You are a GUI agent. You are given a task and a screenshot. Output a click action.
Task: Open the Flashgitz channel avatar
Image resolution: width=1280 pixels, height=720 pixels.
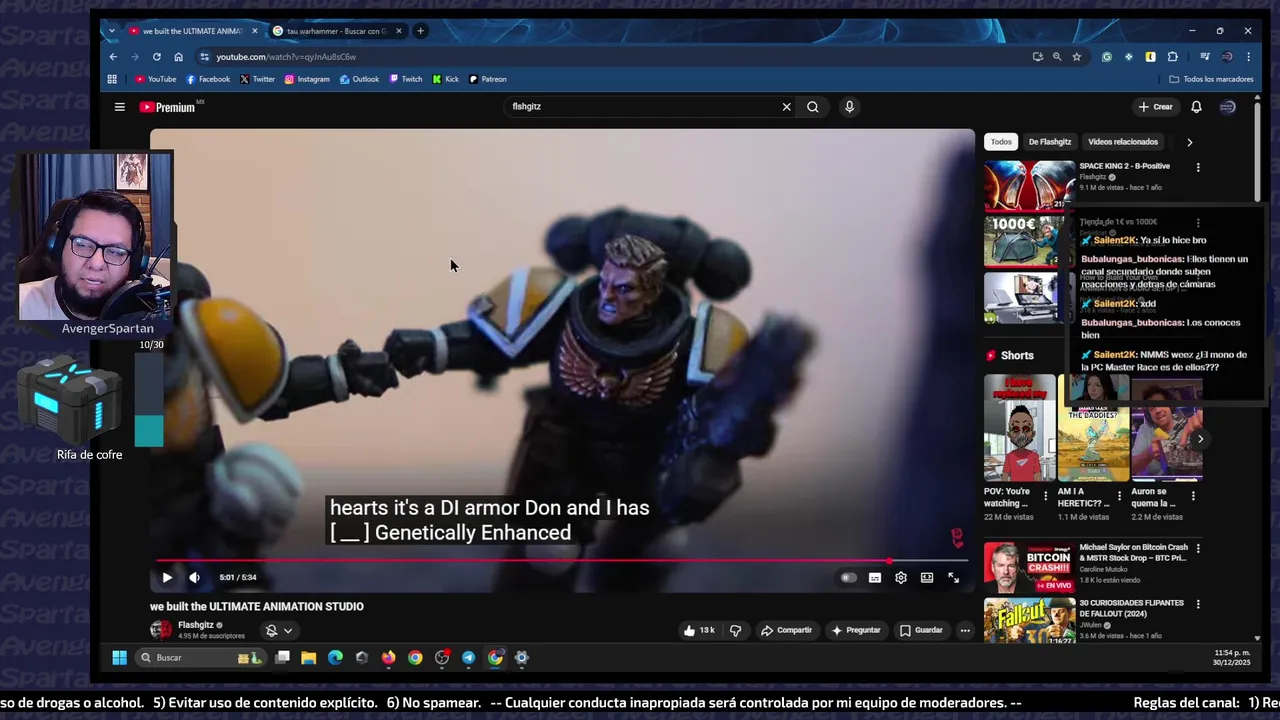pyautogui.click(x=160, y=630)
